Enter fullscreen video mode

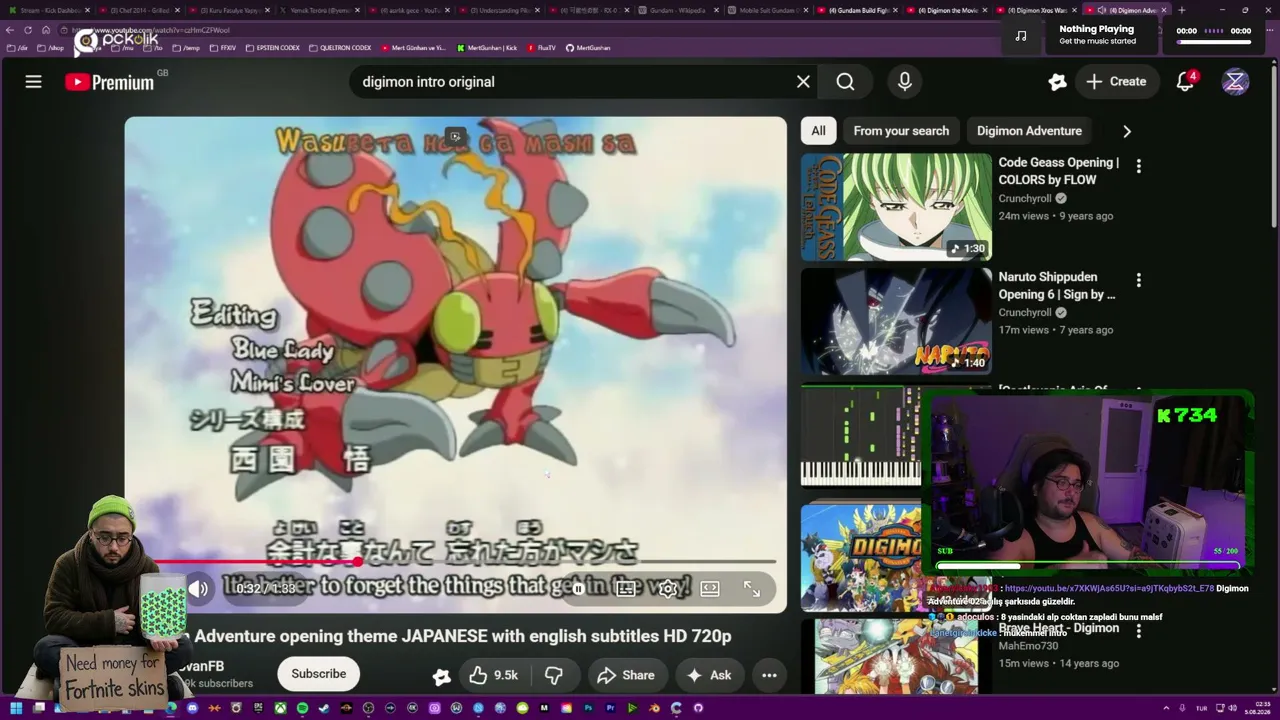[x=752, y=589]
